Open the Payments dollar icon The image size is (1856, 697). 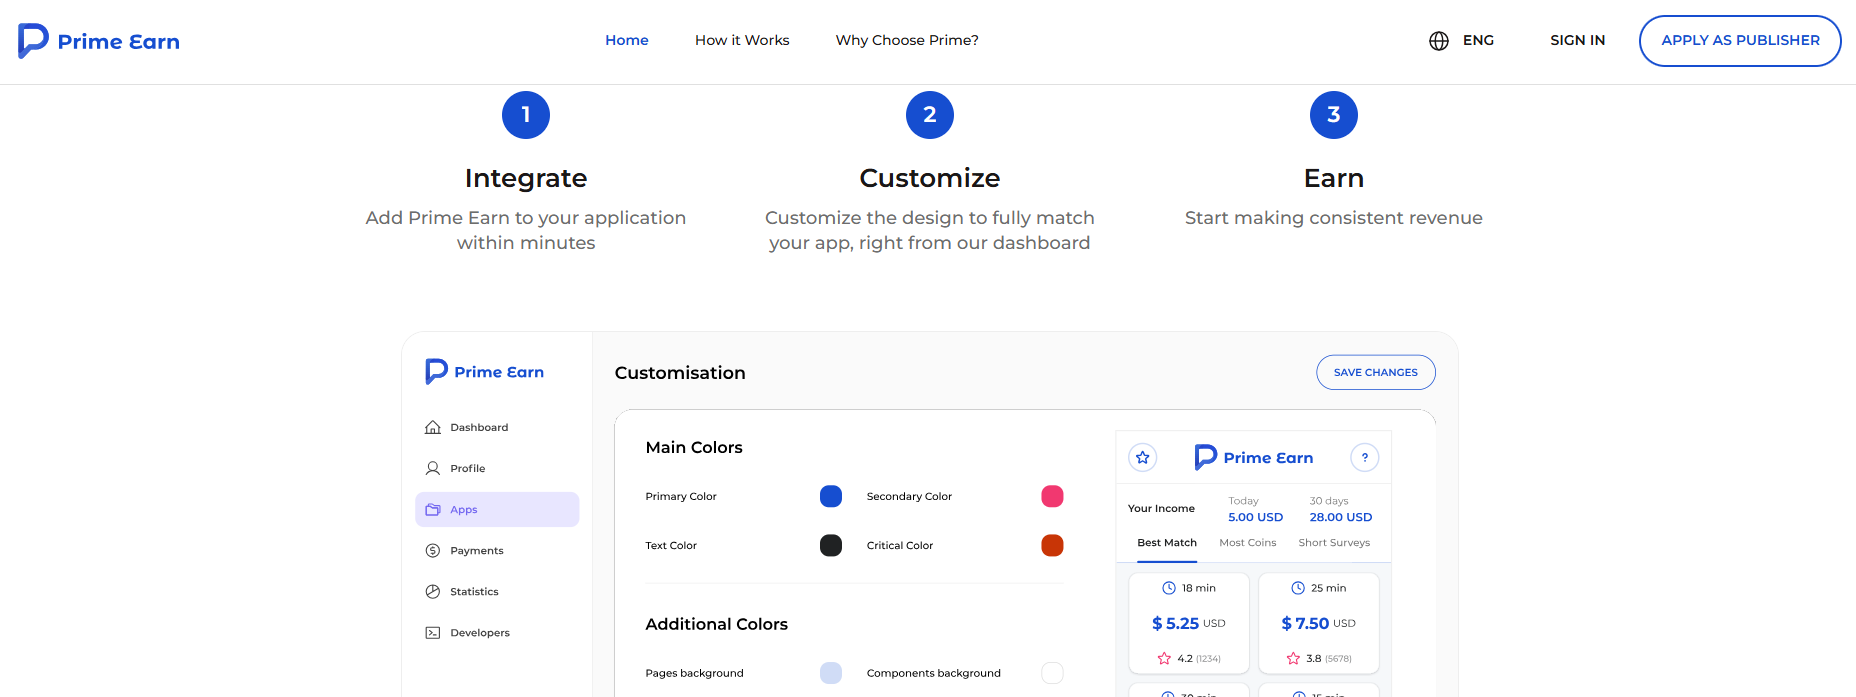pyautogui.click(x=433, y=550)
